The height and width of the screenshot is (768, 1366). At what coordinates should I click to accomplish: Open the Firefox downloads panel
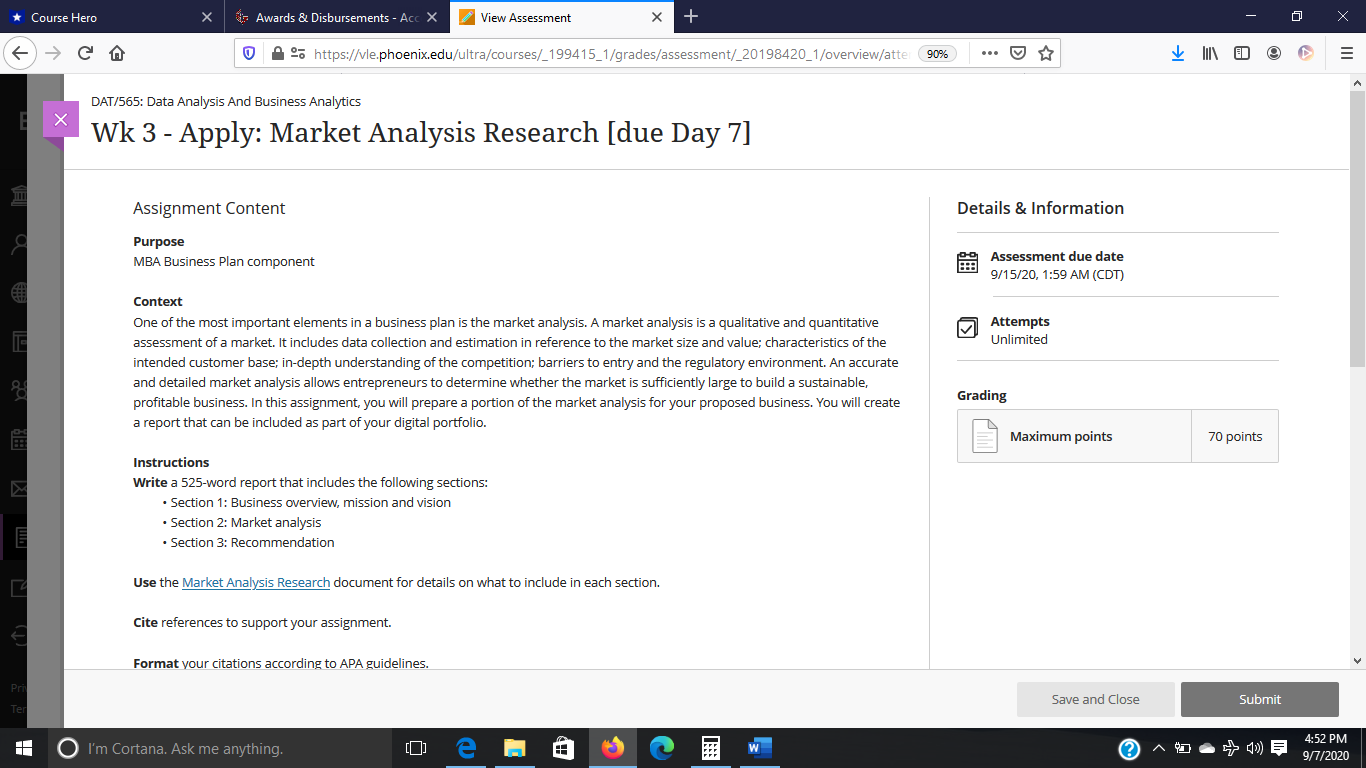[x=1178, y=53]
